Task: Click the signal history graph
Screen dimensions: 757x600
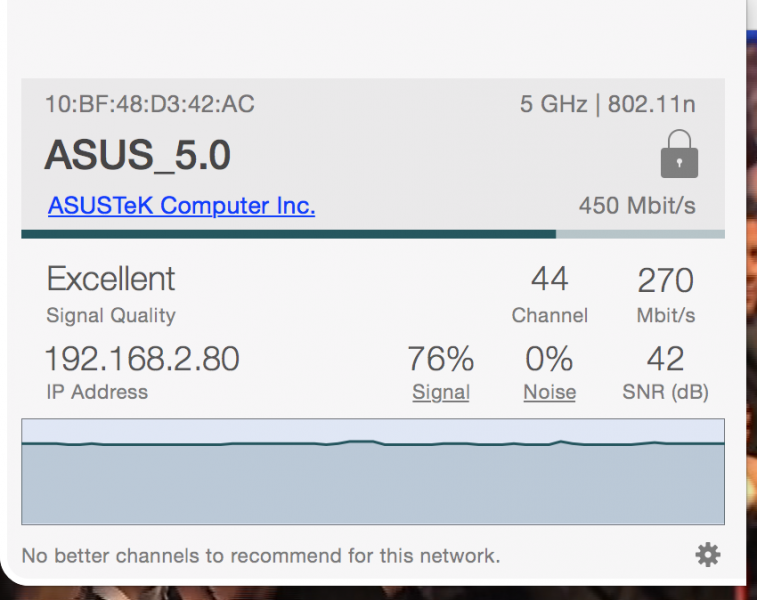Action: 372,472
